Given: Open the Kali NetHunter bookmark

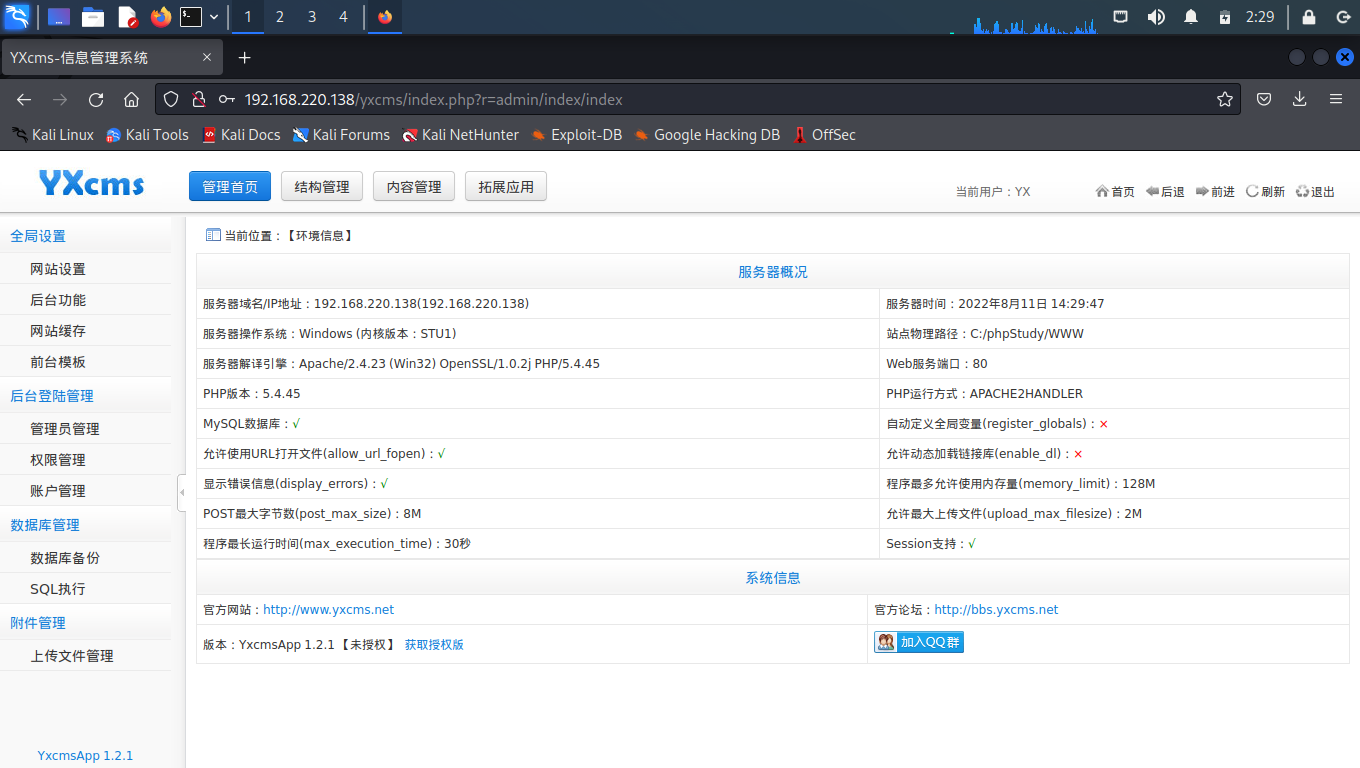Looking at the screenshot, I should click(461, 135).
